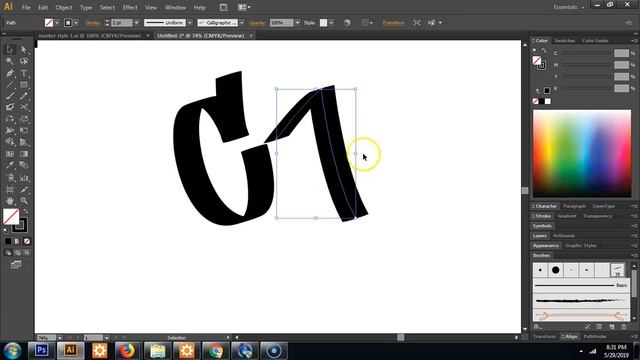640x360 pixels.
Task: Open the opacity dropdown
Action: click(297, 23)
